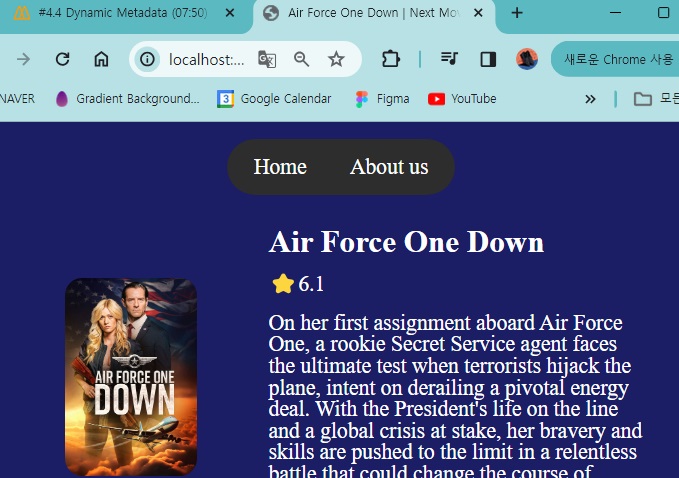Toggle the Chrome side panel
The width and height of the screenshot is (679, 478).
click(x=488, y=59)
